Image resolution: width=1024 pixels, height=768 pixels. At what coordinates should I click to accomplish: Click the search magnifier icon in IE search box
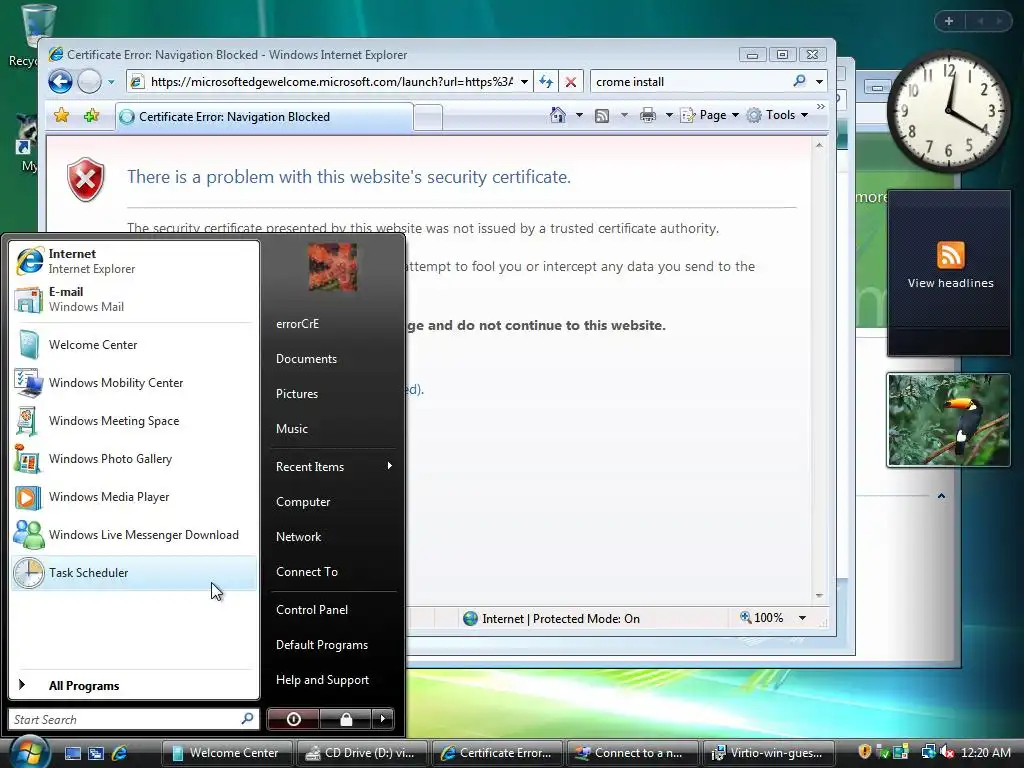click(799, 81)
